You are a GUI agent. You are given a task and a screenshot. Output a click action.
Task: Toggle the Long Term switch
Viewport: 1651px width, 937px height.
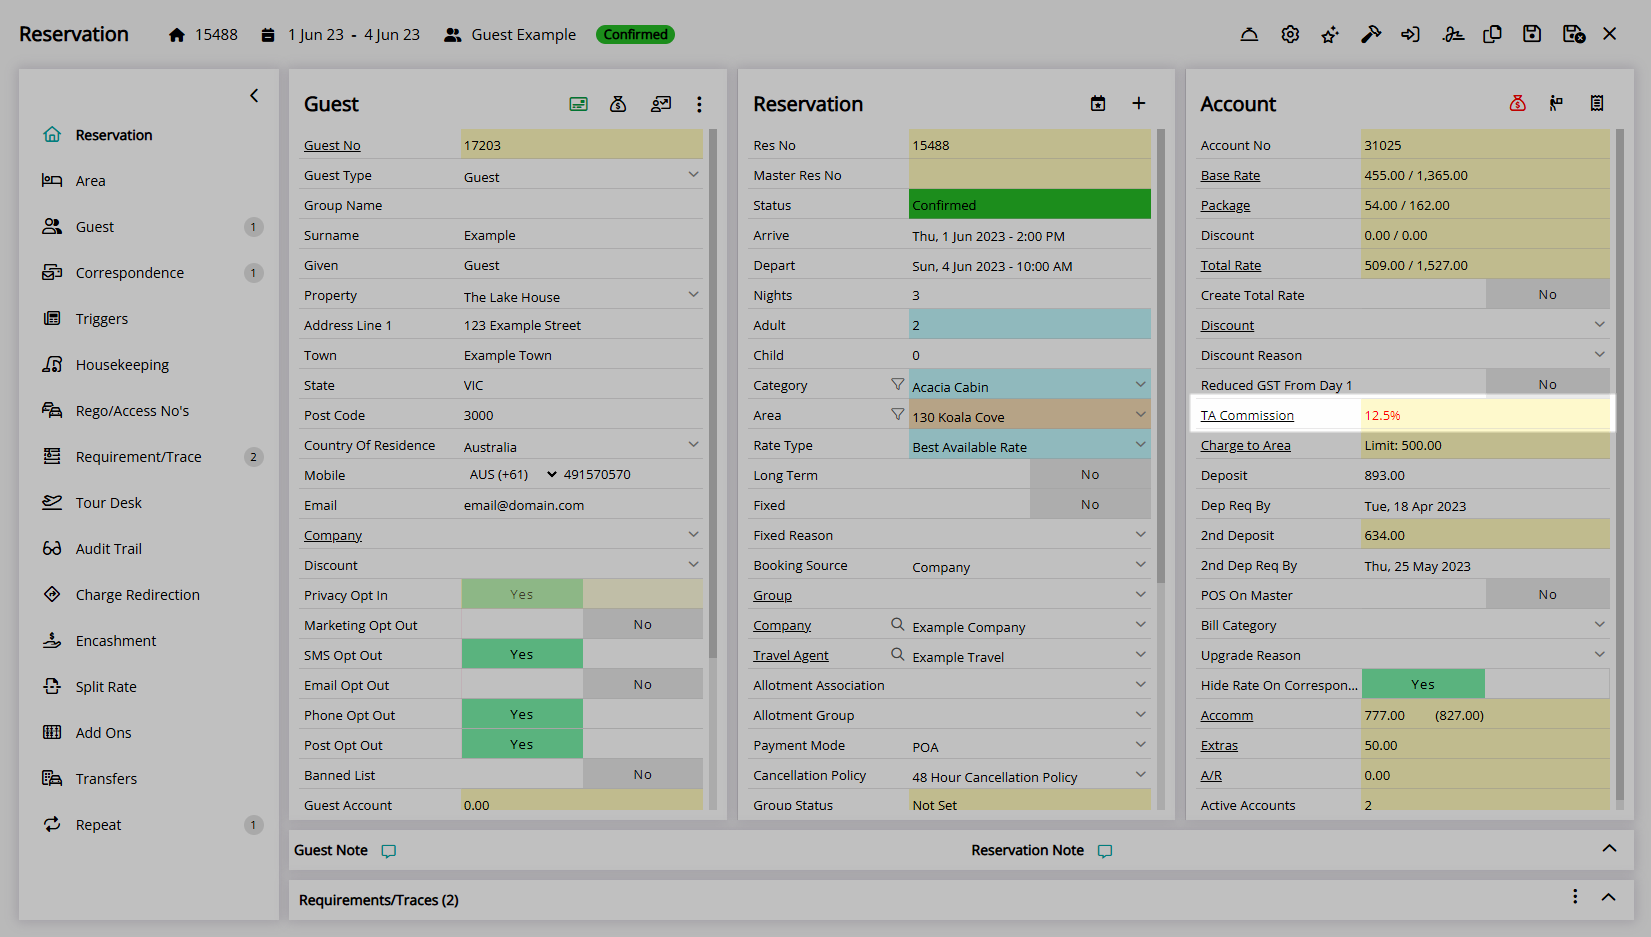pyautogui.click(x=1089, y=475)
